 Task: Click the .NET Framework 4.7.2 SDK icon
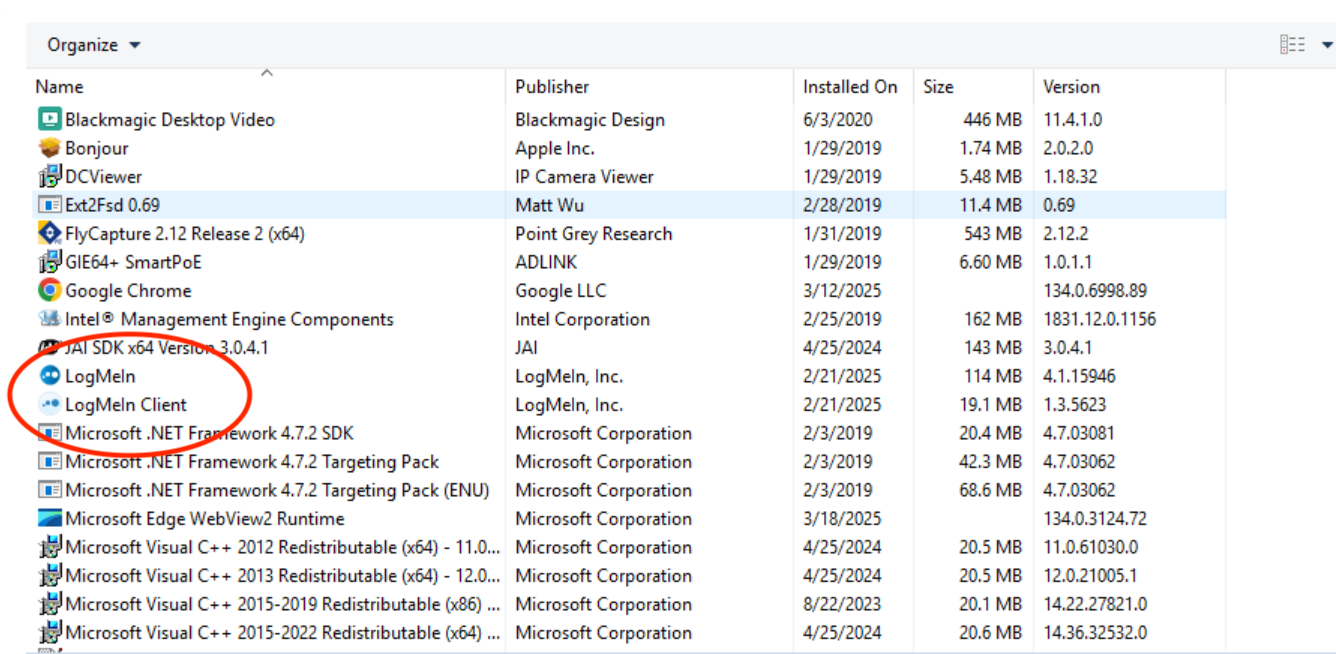[49, 433]
